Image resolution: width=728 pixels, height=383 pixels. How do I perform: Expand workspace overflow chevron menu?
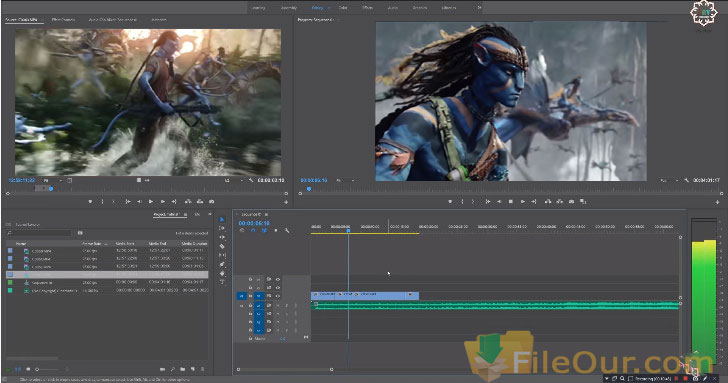[480, 7]
